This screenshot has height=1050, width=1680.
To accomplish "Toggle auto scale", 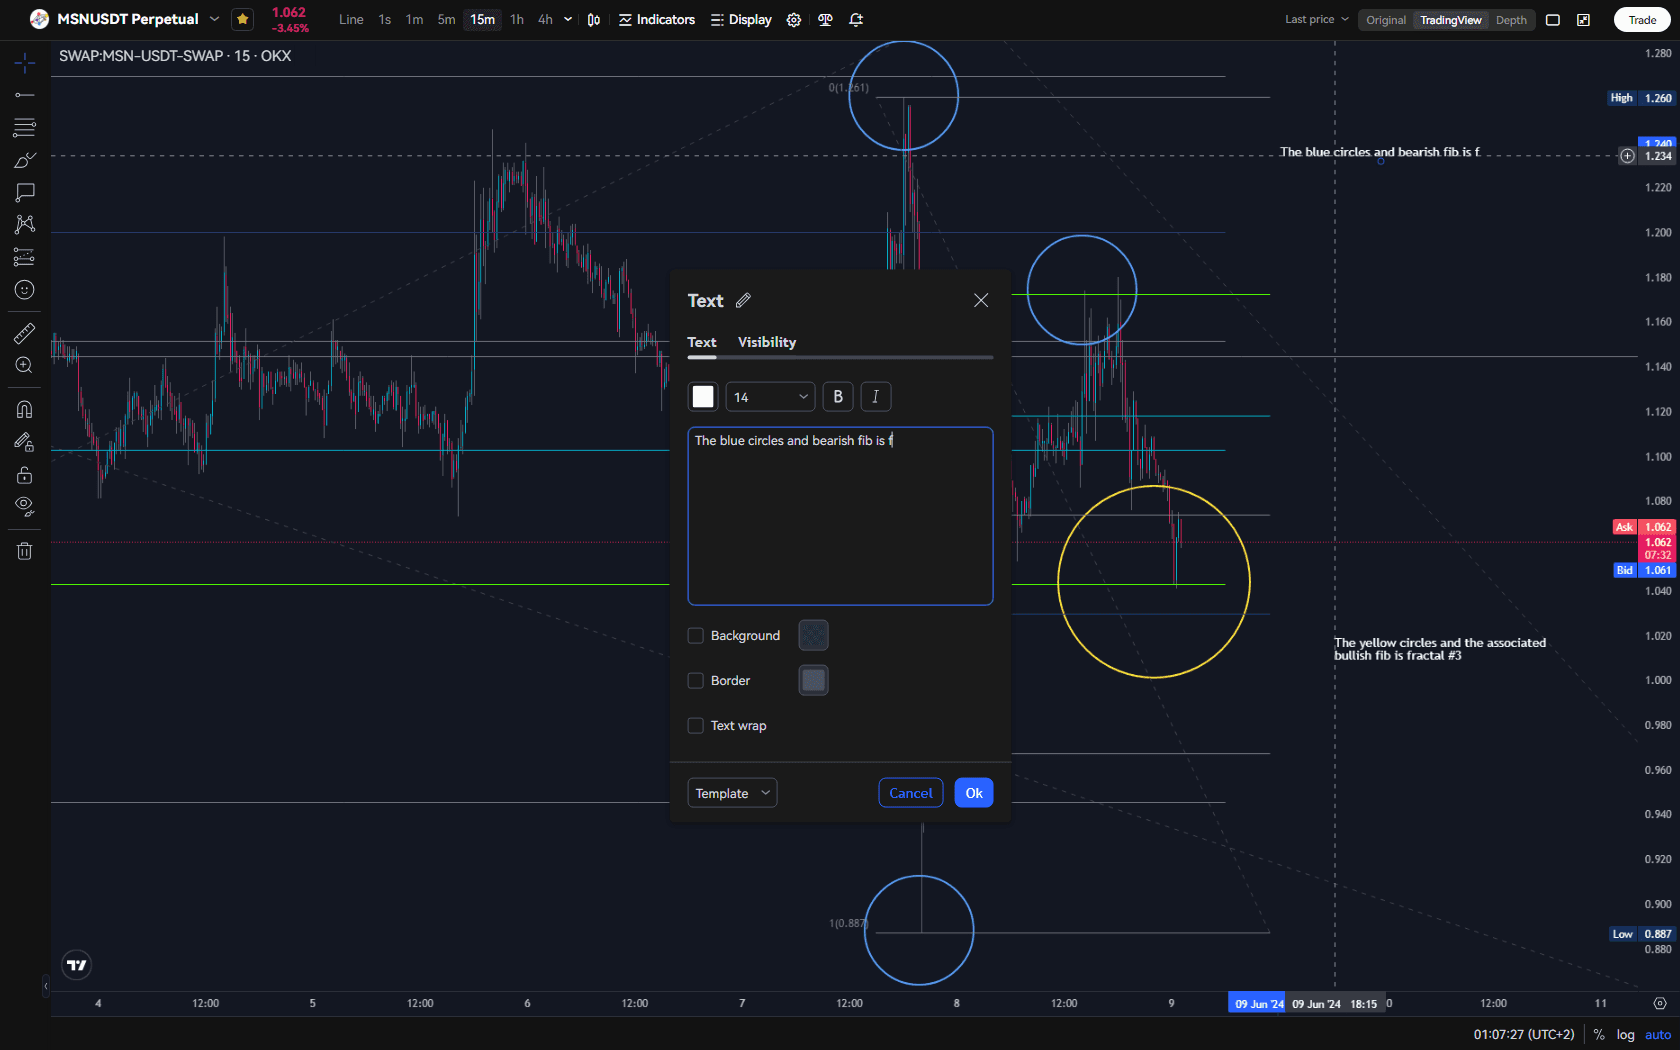I will tap(1658, 1035).
